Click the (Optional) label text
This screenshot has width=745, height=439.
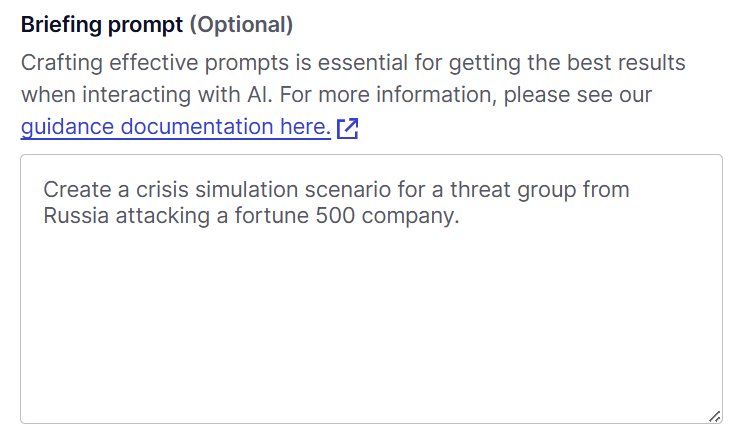pos(241,25)
